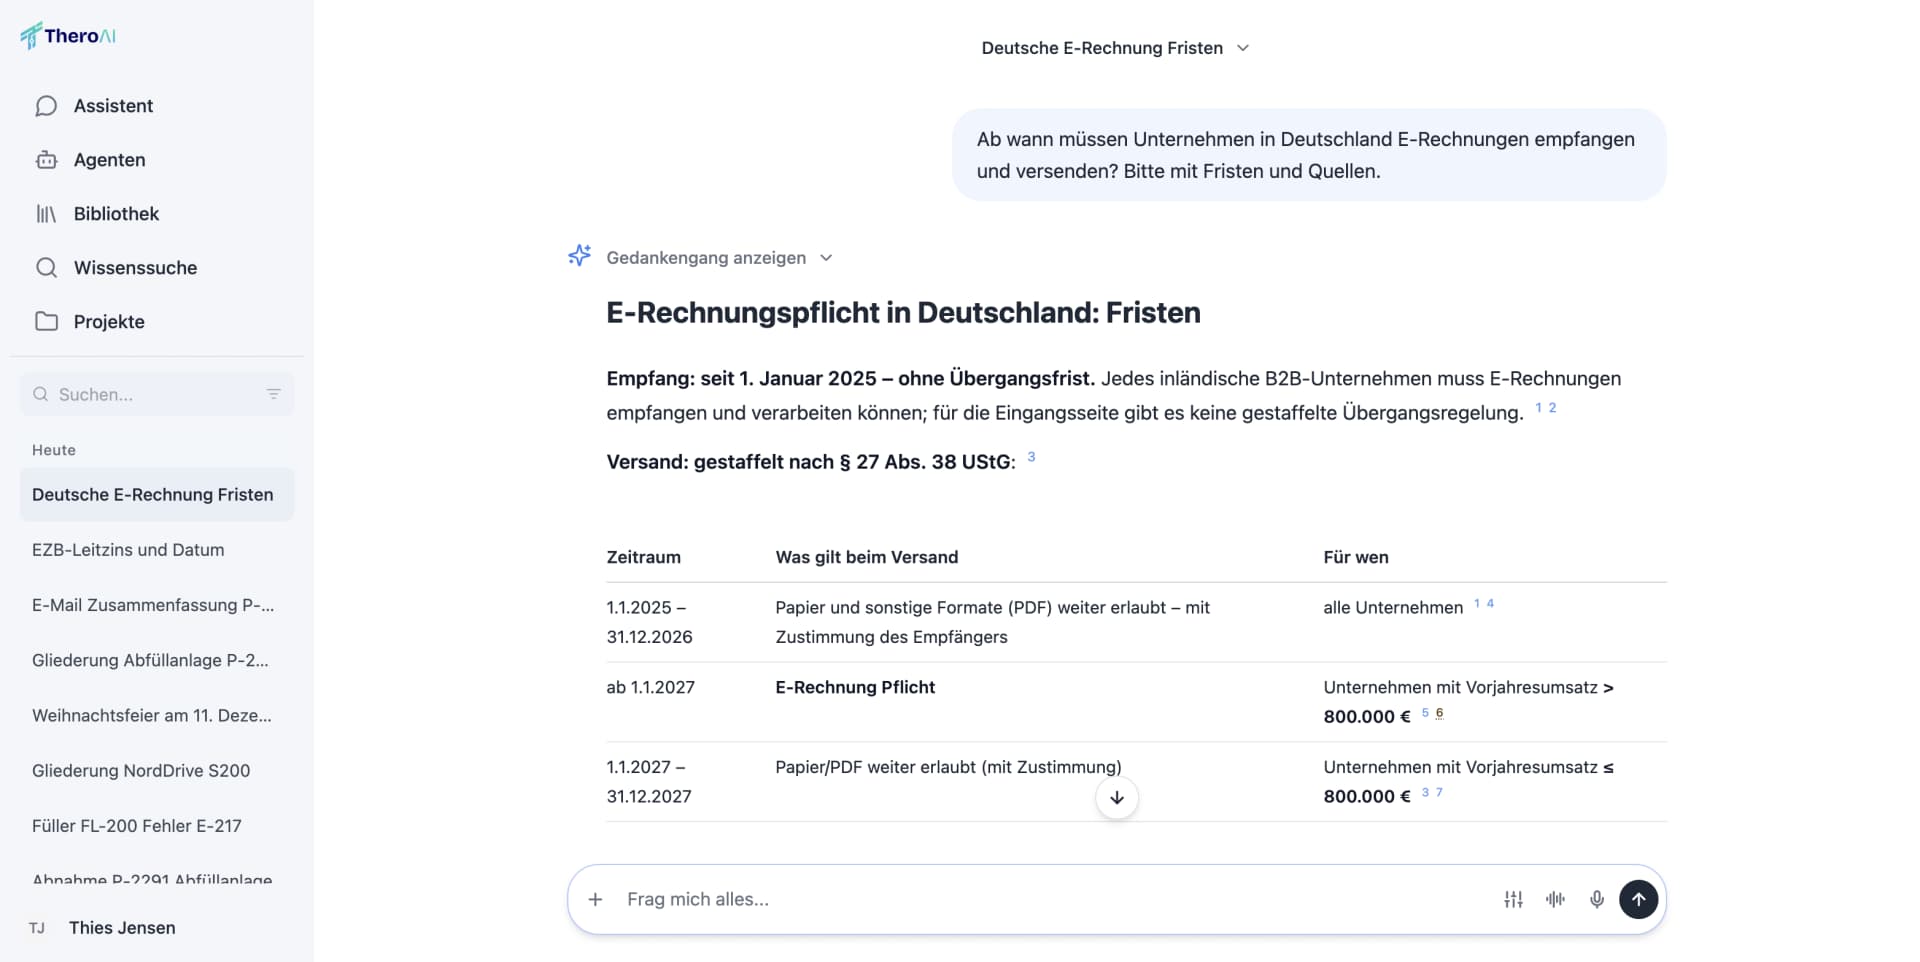The width and height of the screenshot is (1920, 962).
Task: Open chat Gliederung NordDrive S200
Action: coord(157,771)
